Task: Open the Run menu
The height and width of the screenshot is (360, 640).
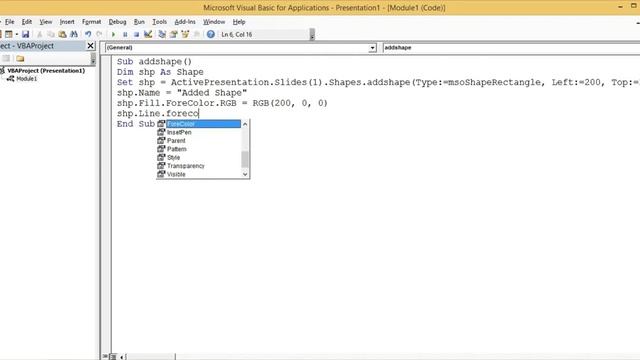Action: tap(139, 22)
